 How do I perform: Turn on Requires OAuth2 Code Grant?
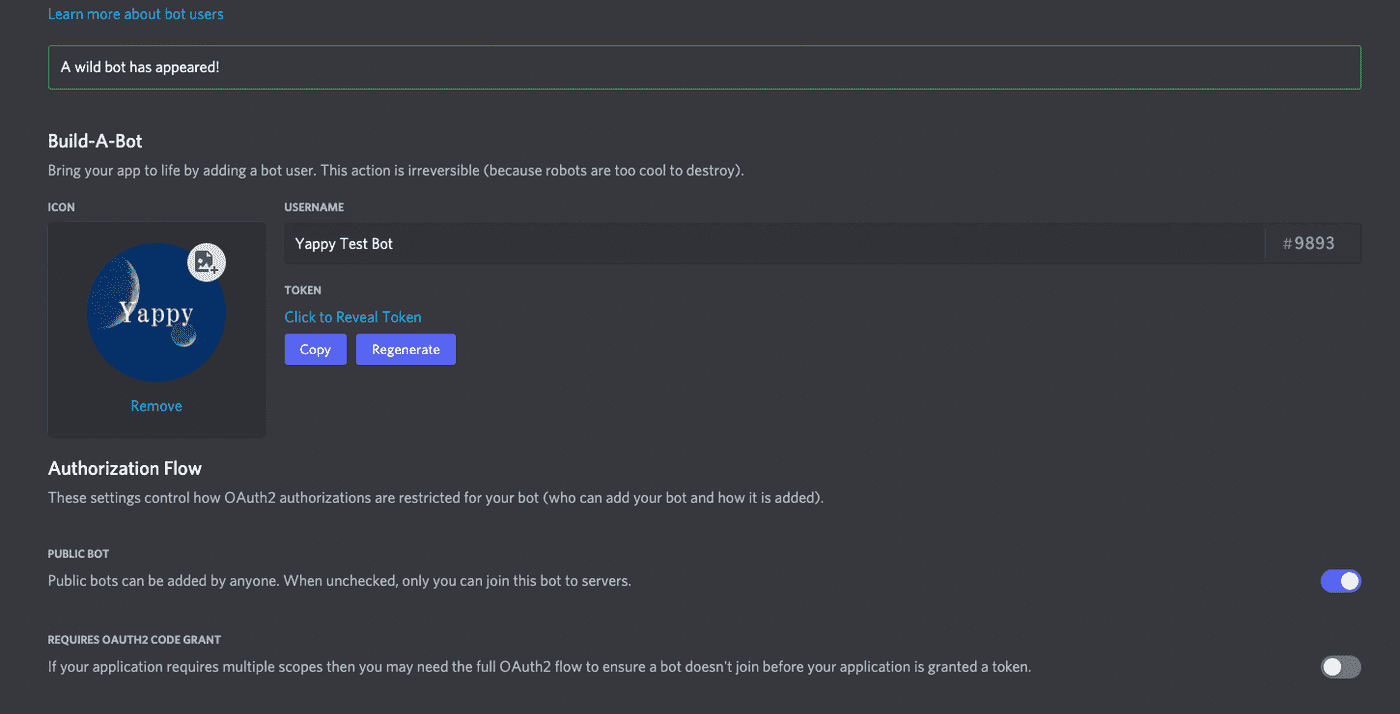point(1340,666)
